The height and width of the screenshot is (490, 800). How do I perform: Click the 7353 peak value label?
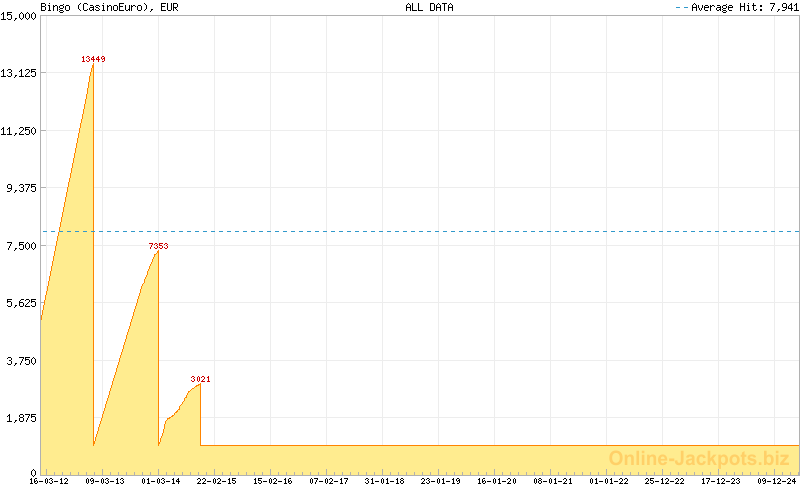tap(158, 245)
